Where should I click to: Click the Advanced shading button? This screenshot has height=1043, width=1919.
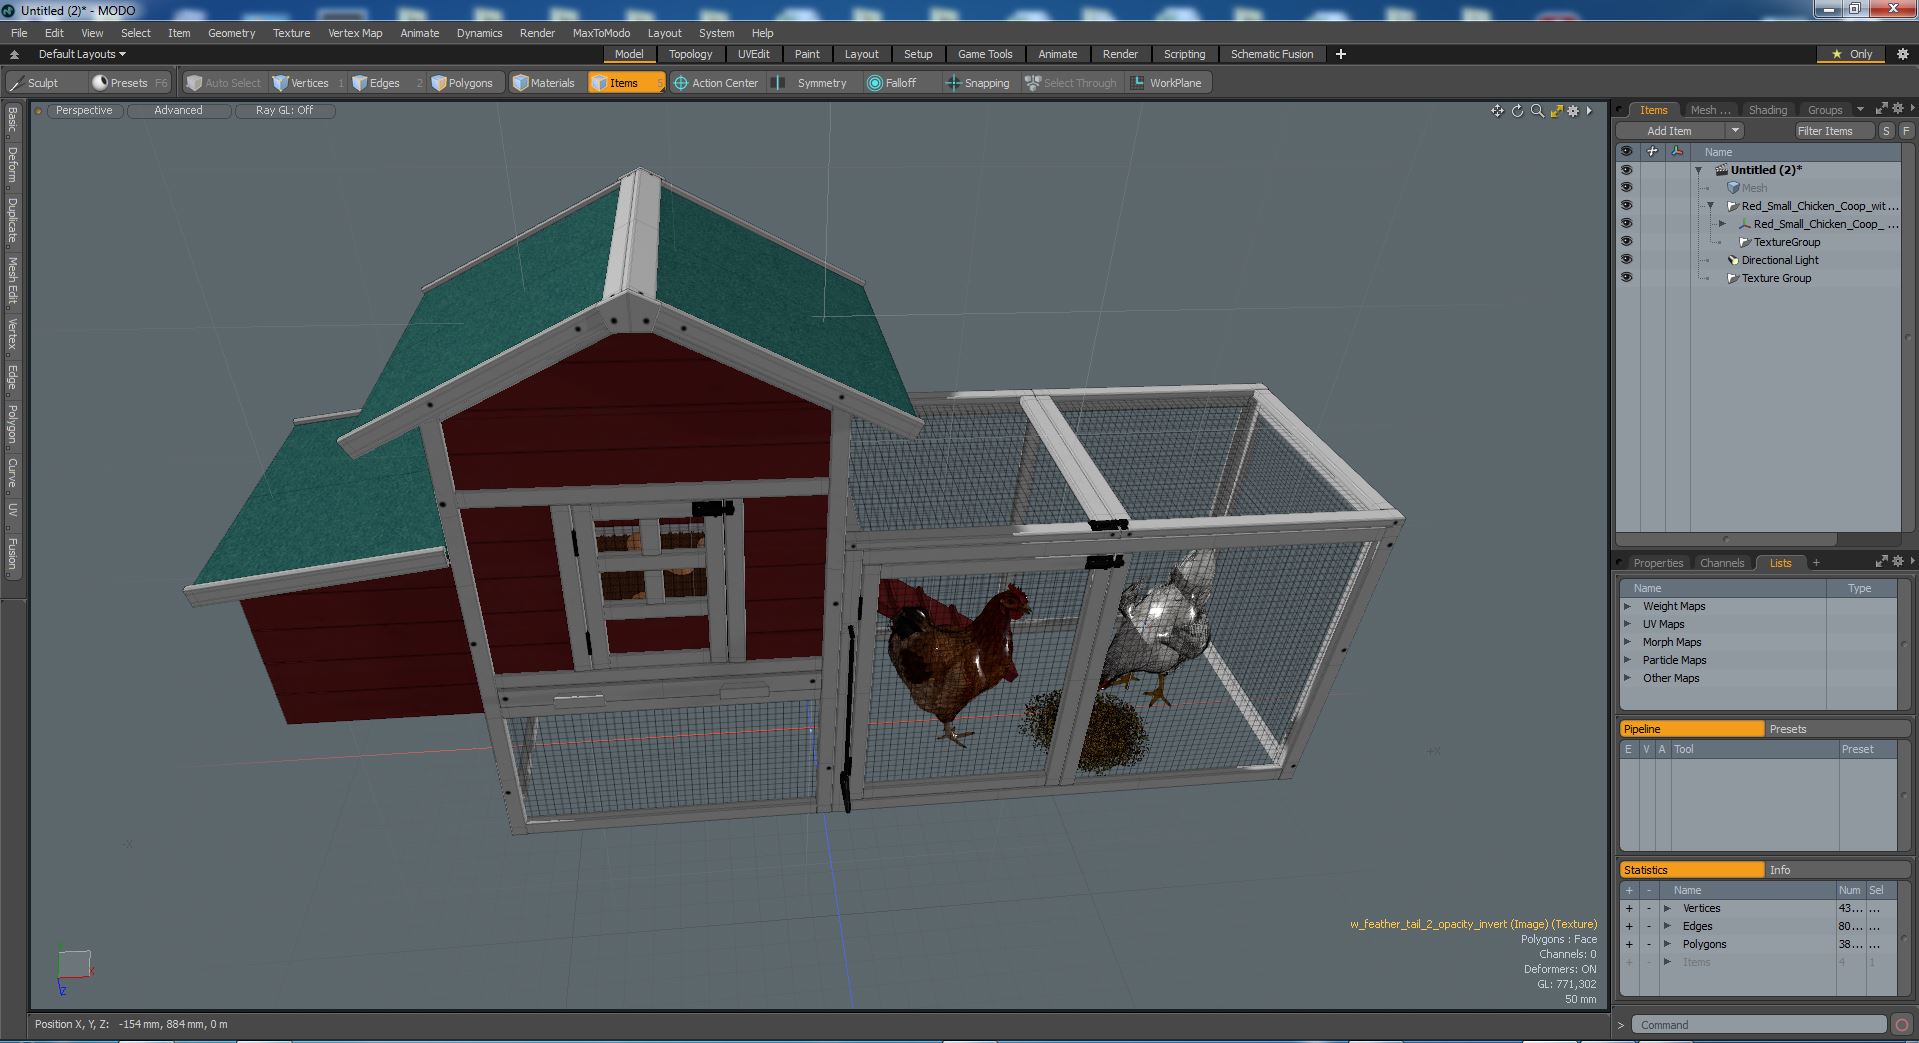click(x=178, y=111)
